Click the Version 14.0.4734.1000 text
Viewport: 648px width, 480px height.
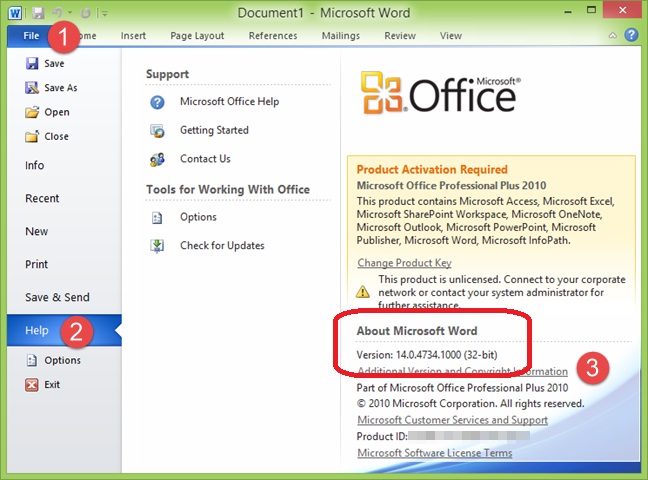[427, 355]
